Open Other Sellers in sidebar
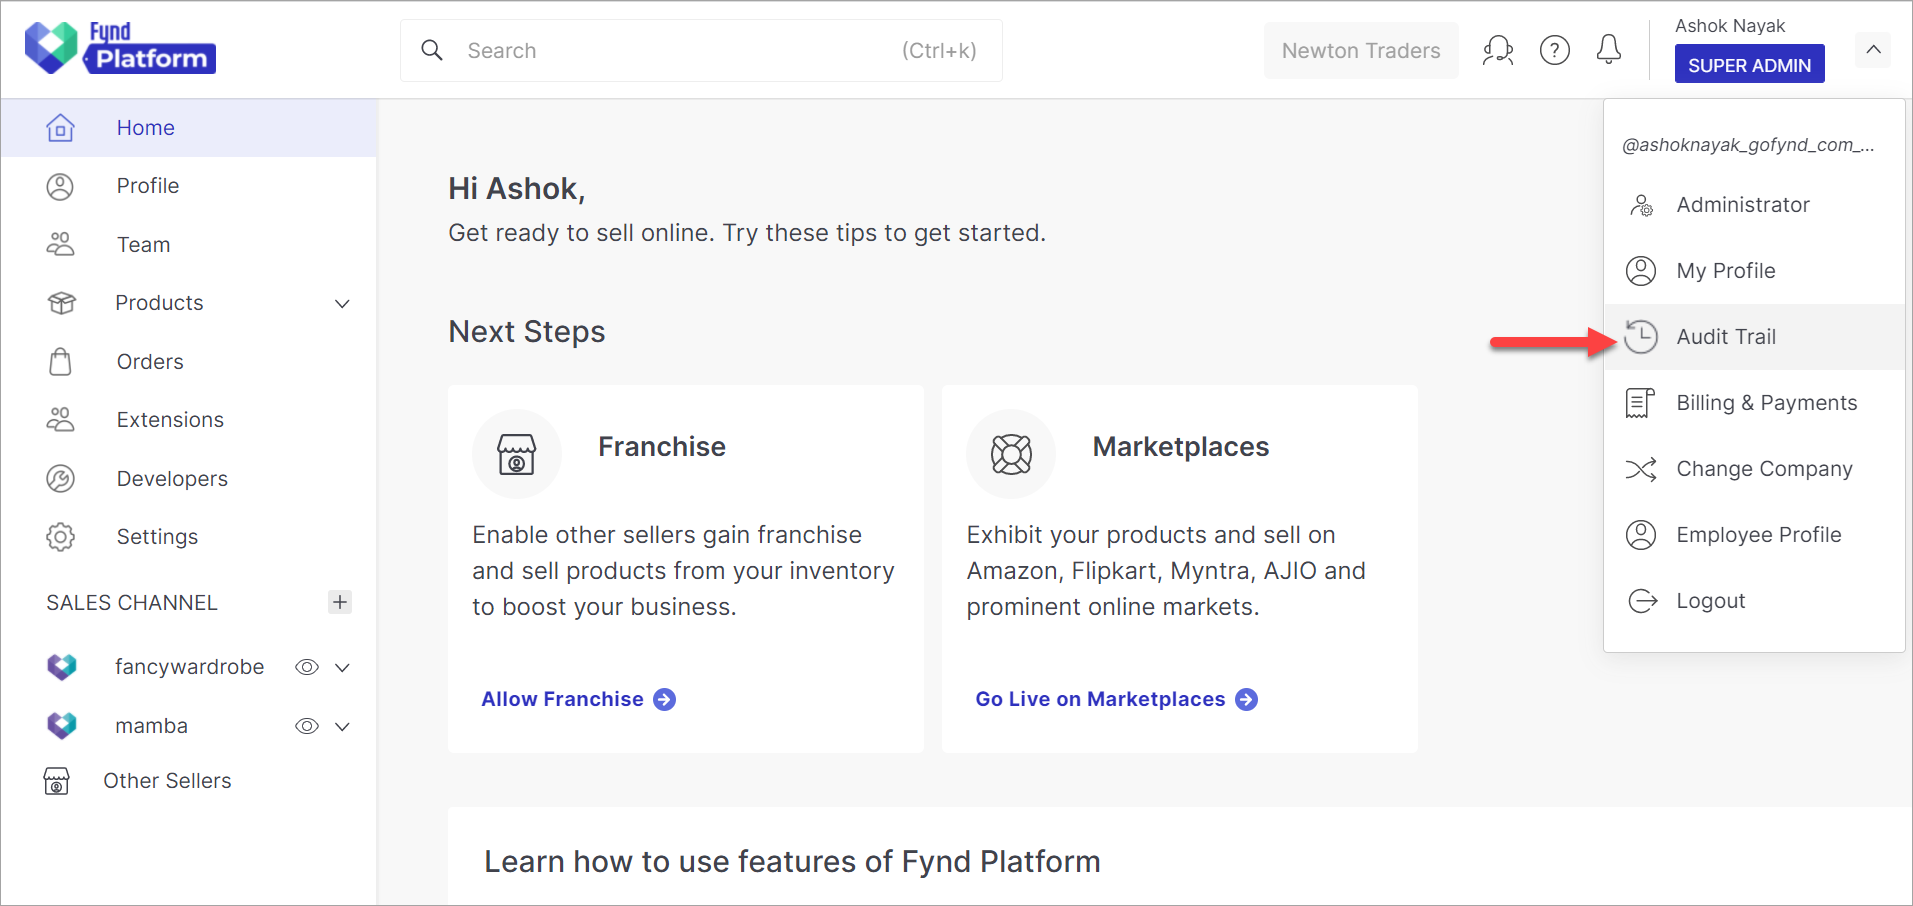1913x906 pixels. click(189, 781)
